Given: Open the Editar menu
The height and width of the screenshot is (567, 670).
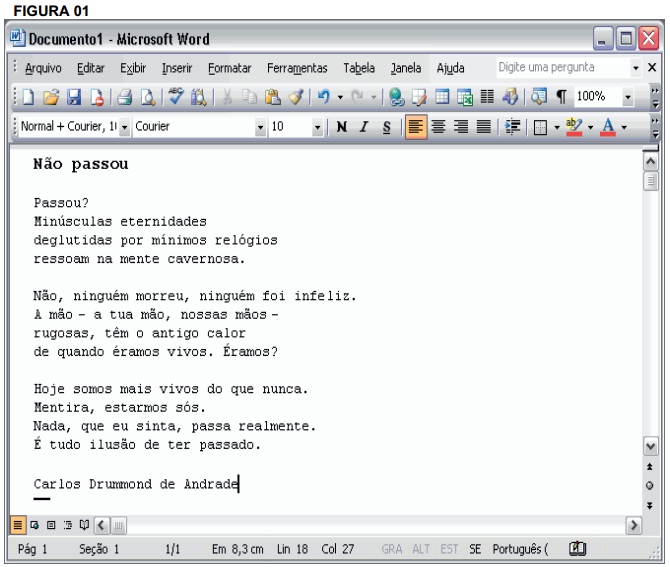Looking at the screenshot, I should click(91, 68).
